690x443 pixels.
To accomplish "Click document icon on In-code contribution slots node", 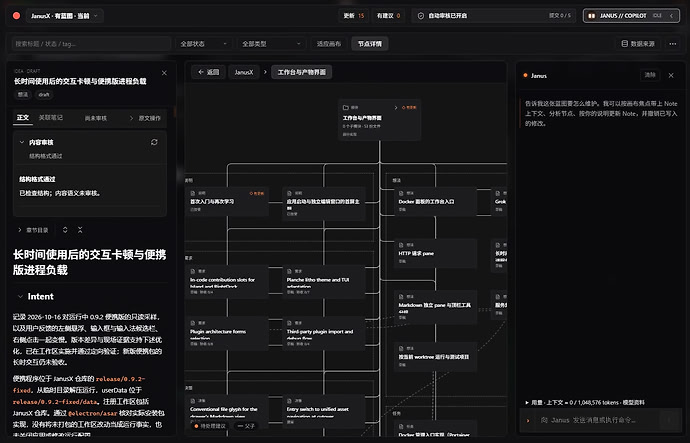I will [x=193, y=271].
